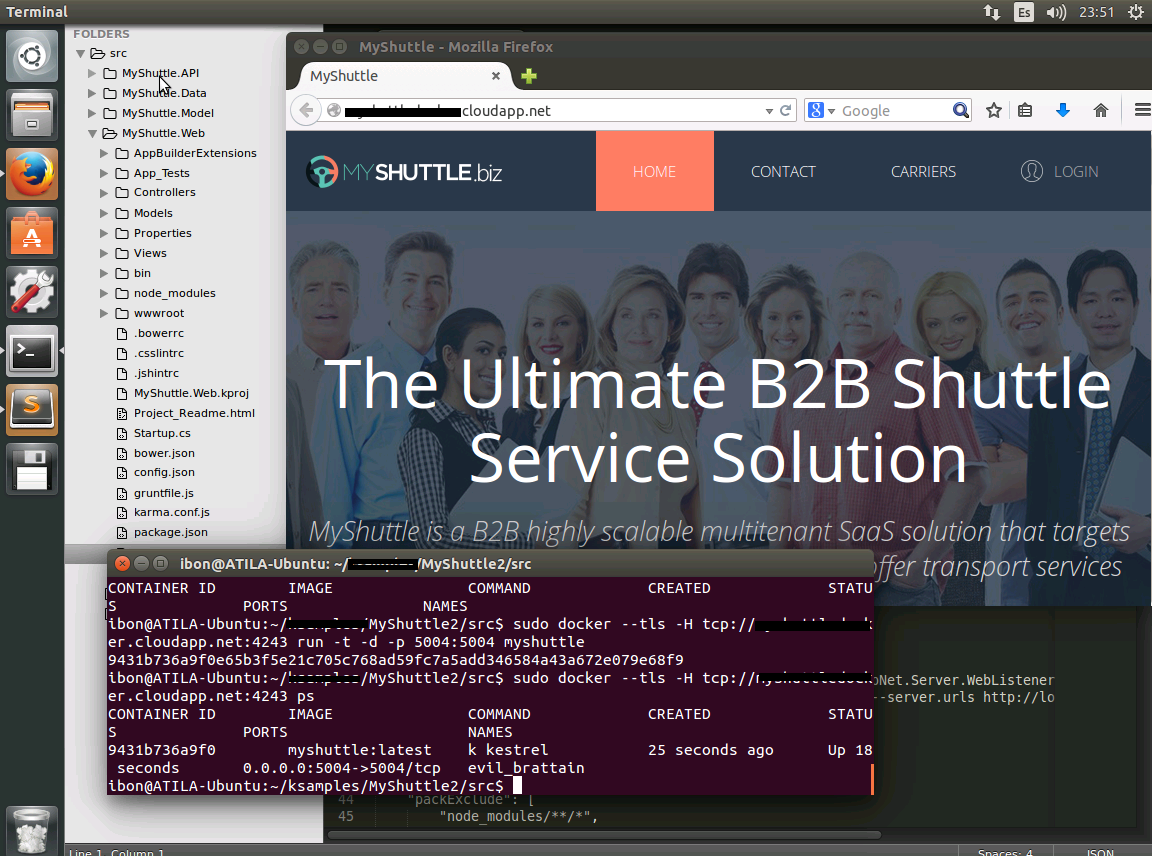Click the Firefox back arrow button
The width and height of the screenshot is (1152, 856).
tap(306, 110)
